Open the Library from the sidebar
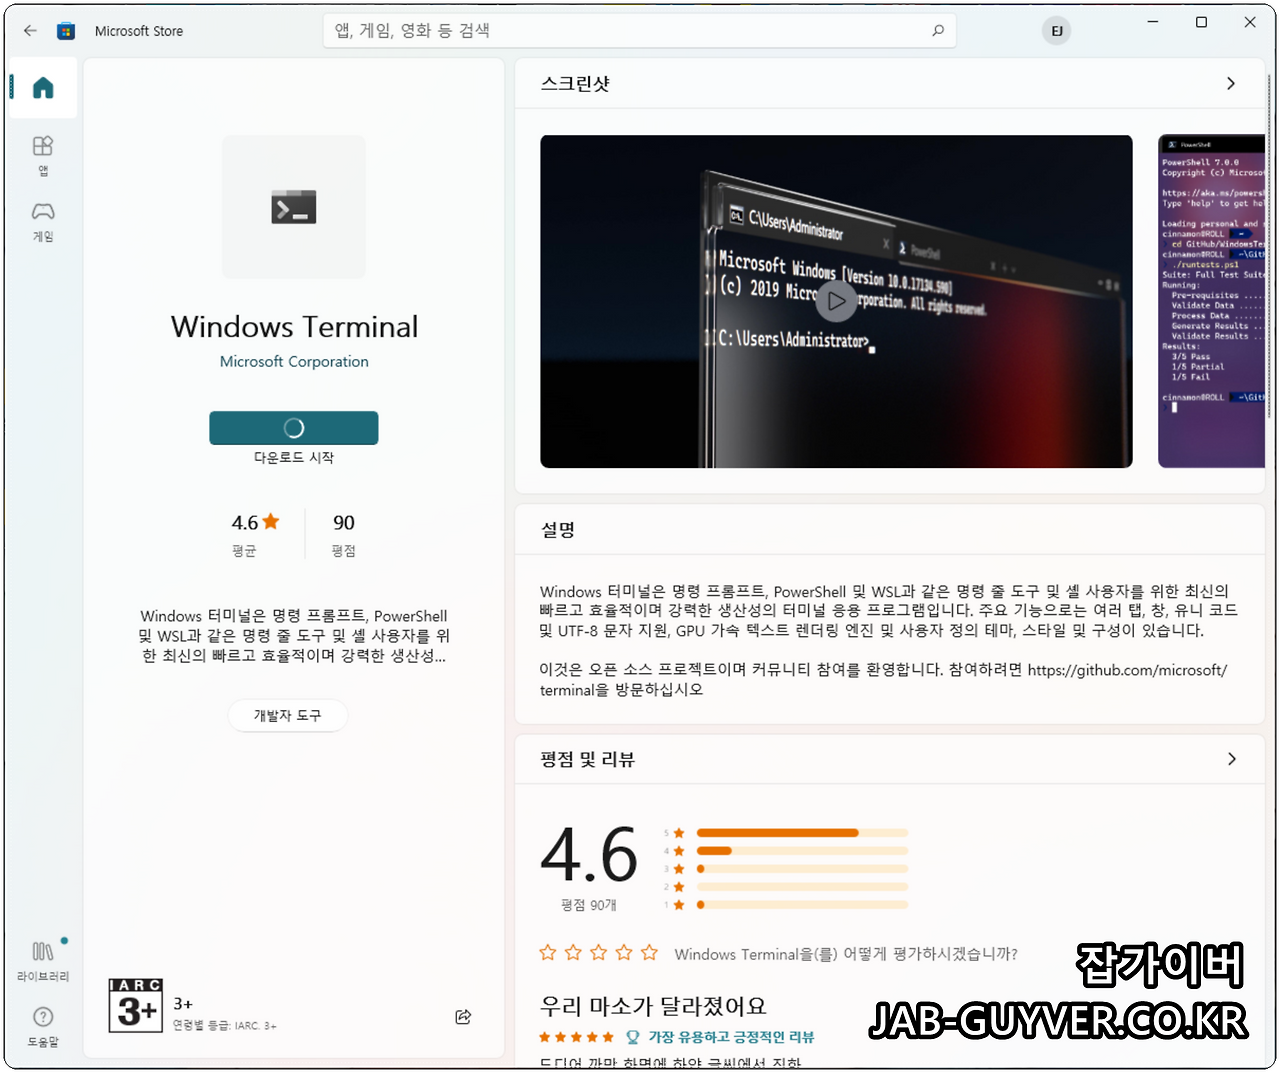The image size is (1280, 1073). point(42,958)
